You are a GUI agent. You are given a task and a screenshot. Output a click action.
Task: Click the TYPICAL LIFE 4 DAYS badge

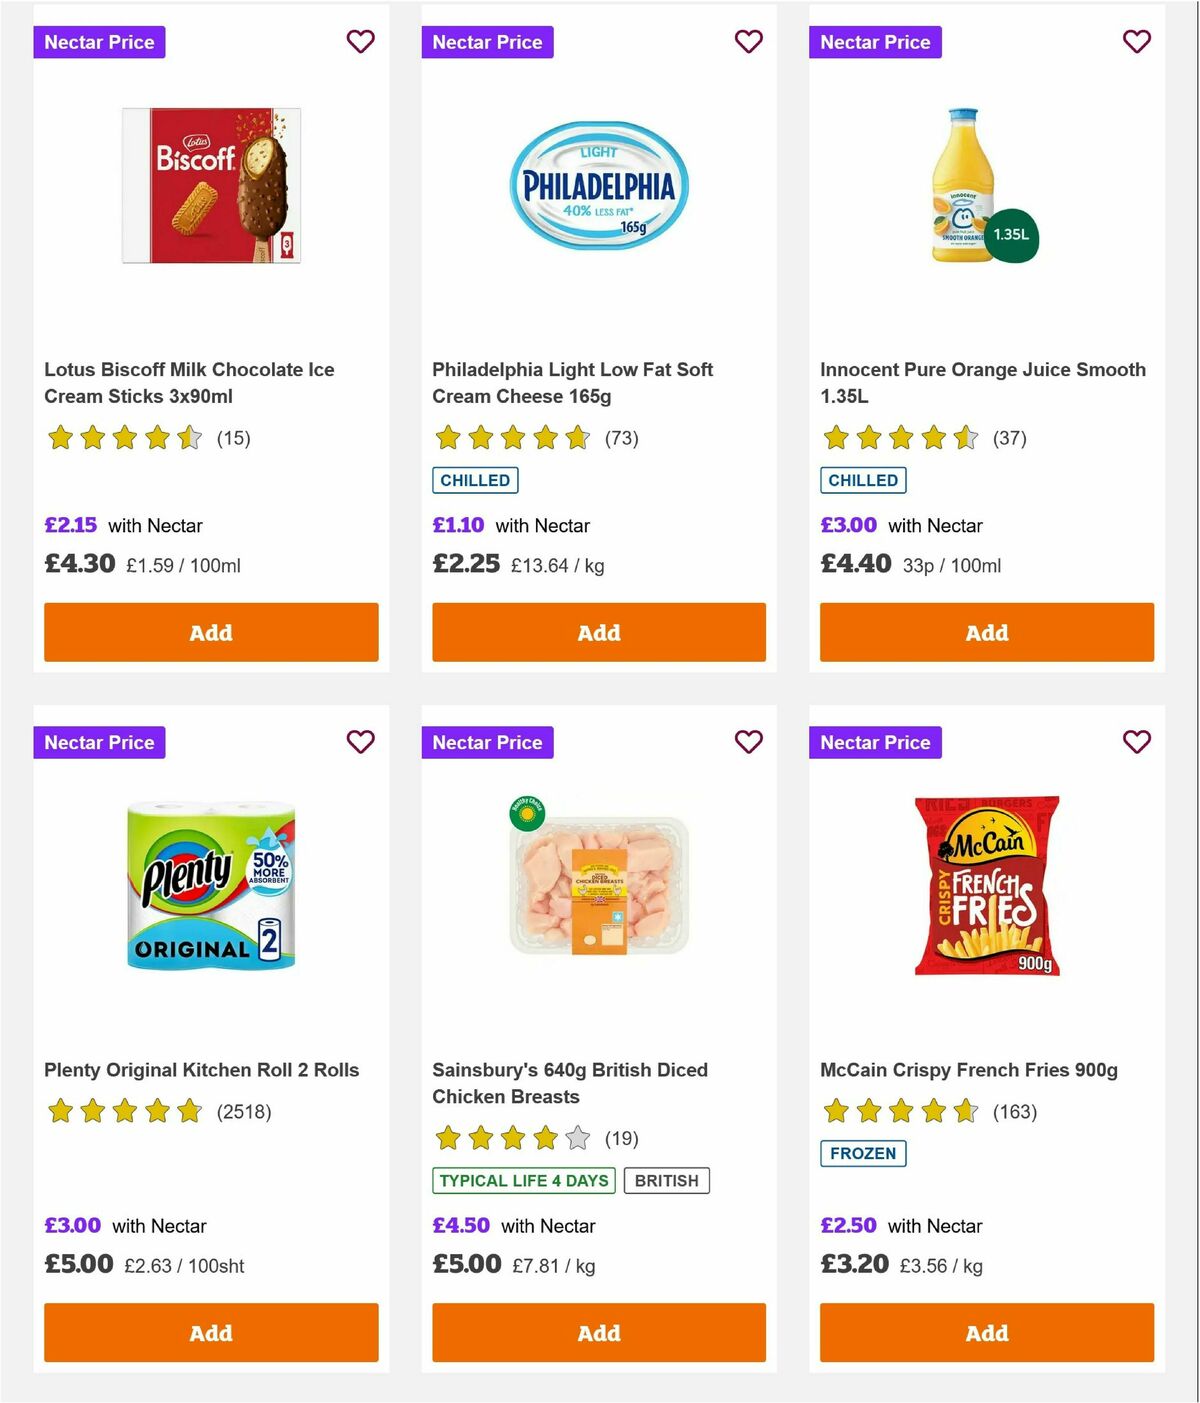(x=525, y=1180)
